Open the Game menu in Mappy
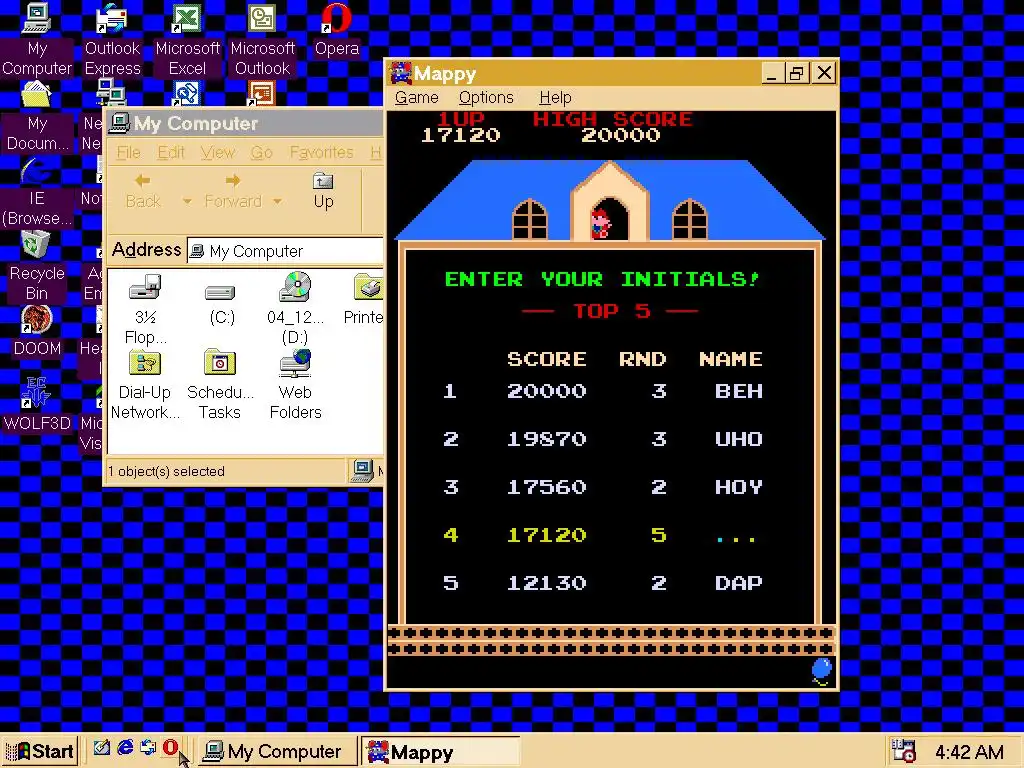The image size is (1024, 768). [417, 97]
